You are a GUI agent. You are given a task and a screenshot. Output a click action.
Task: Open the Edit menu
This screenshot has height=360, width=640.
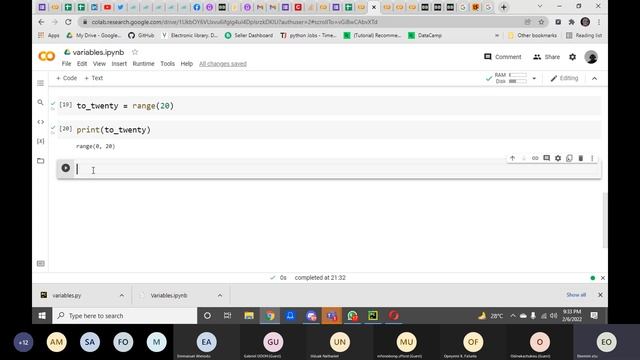click(x=82, y=64)
